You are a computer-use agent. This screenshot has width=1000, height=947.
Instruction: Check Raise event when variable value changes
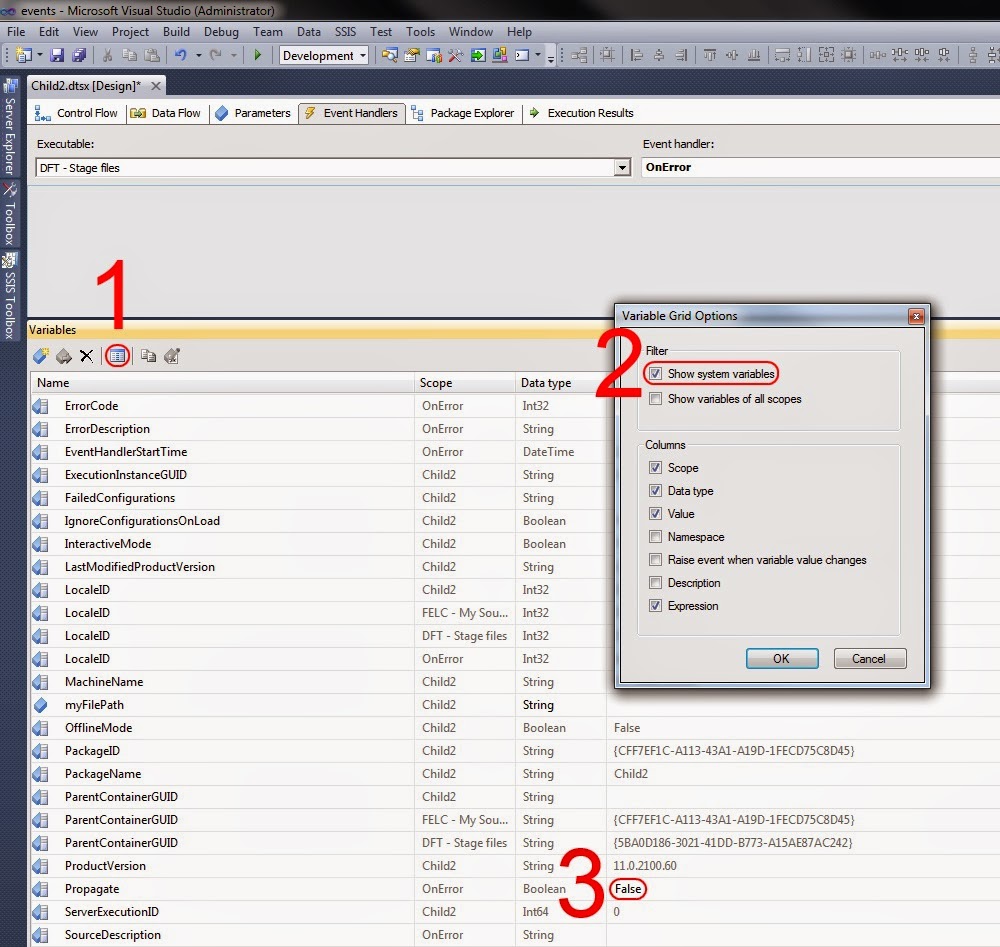pyautogui.click(x=656, y=559)
